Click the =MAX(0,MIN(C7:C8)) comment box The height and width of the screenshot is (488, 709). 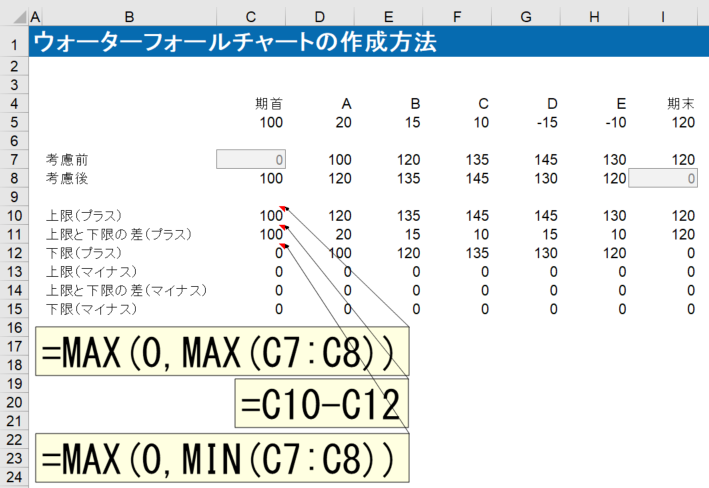pos(222,457)
